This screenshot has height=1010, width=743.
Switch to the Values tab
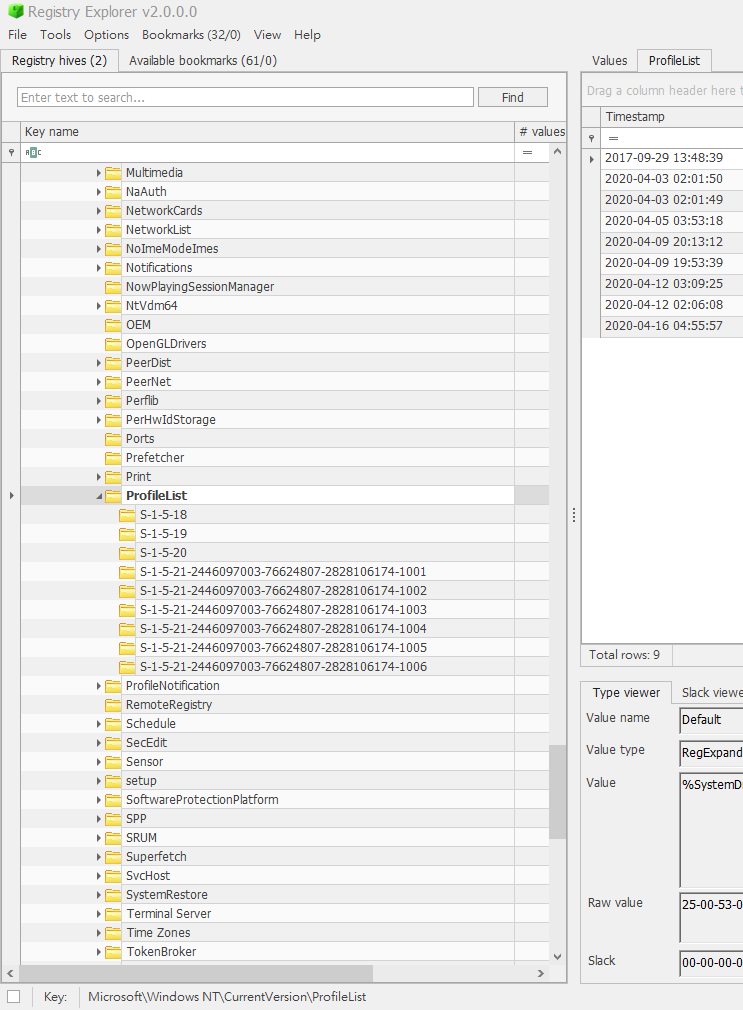[610, 61]
